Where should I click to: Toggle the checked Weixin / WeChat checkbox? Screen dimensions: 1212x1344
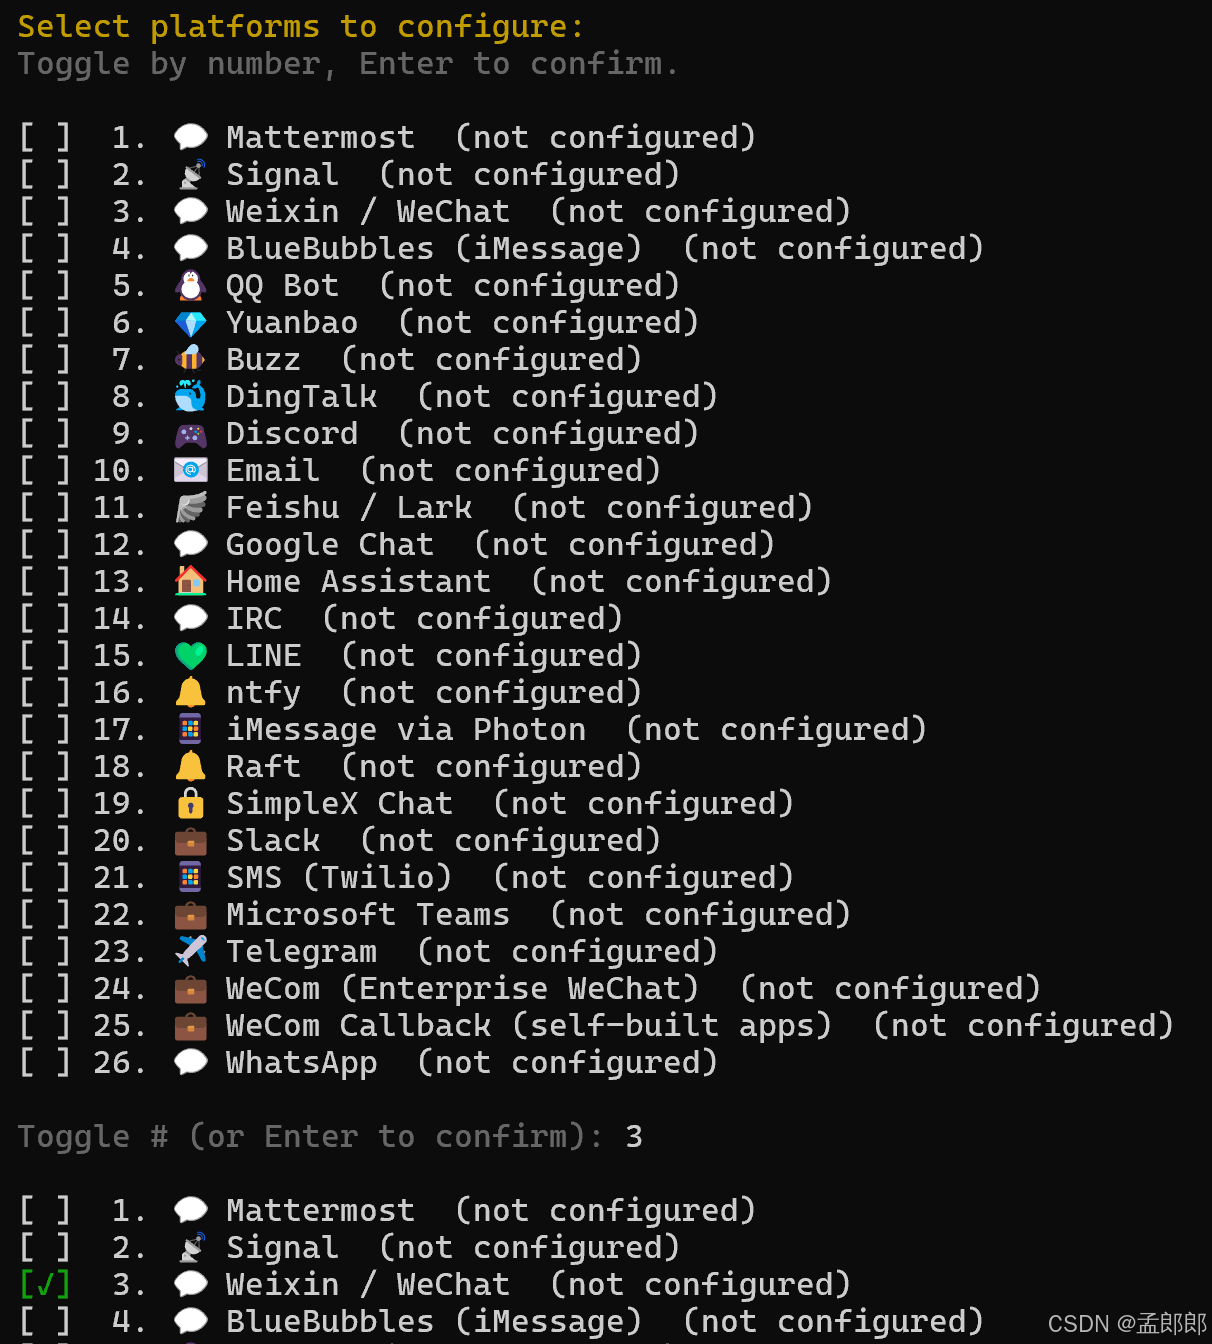tap(45, 1284)
